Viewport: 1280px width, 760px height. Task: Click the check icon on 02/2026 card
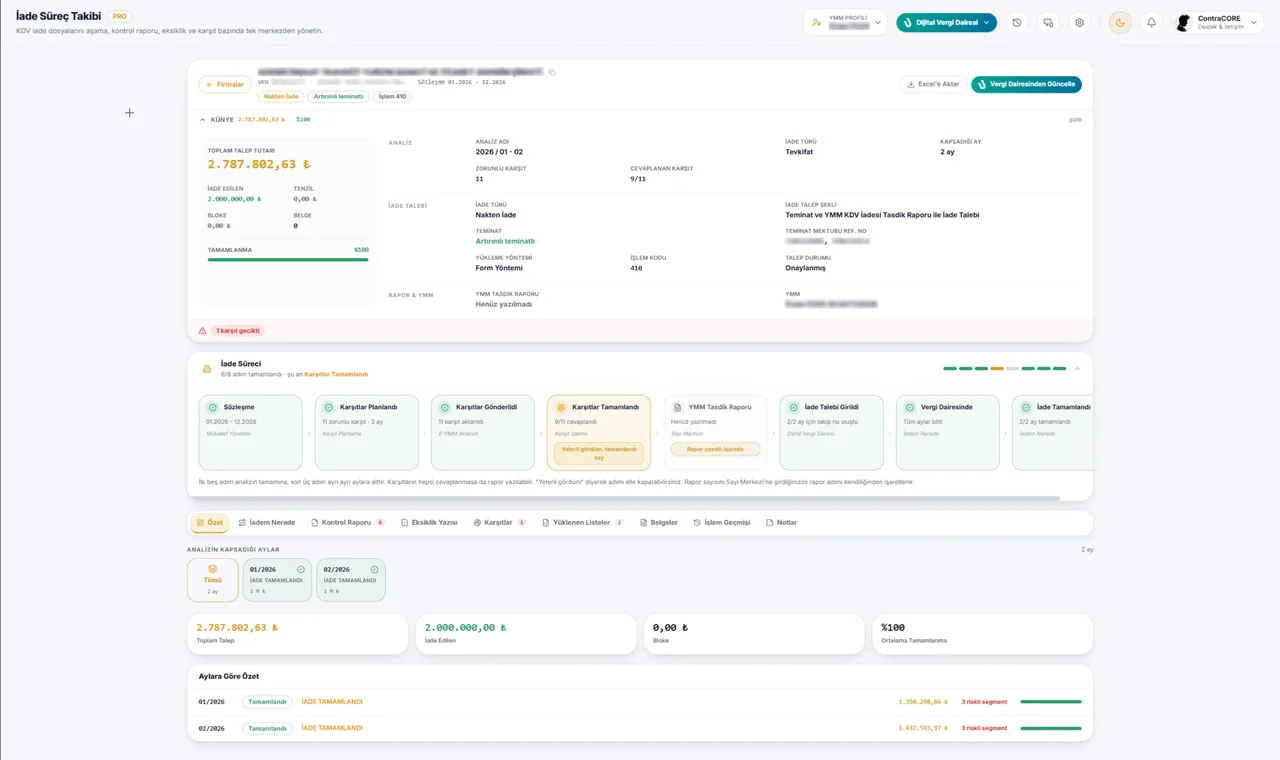coord(375,569)
